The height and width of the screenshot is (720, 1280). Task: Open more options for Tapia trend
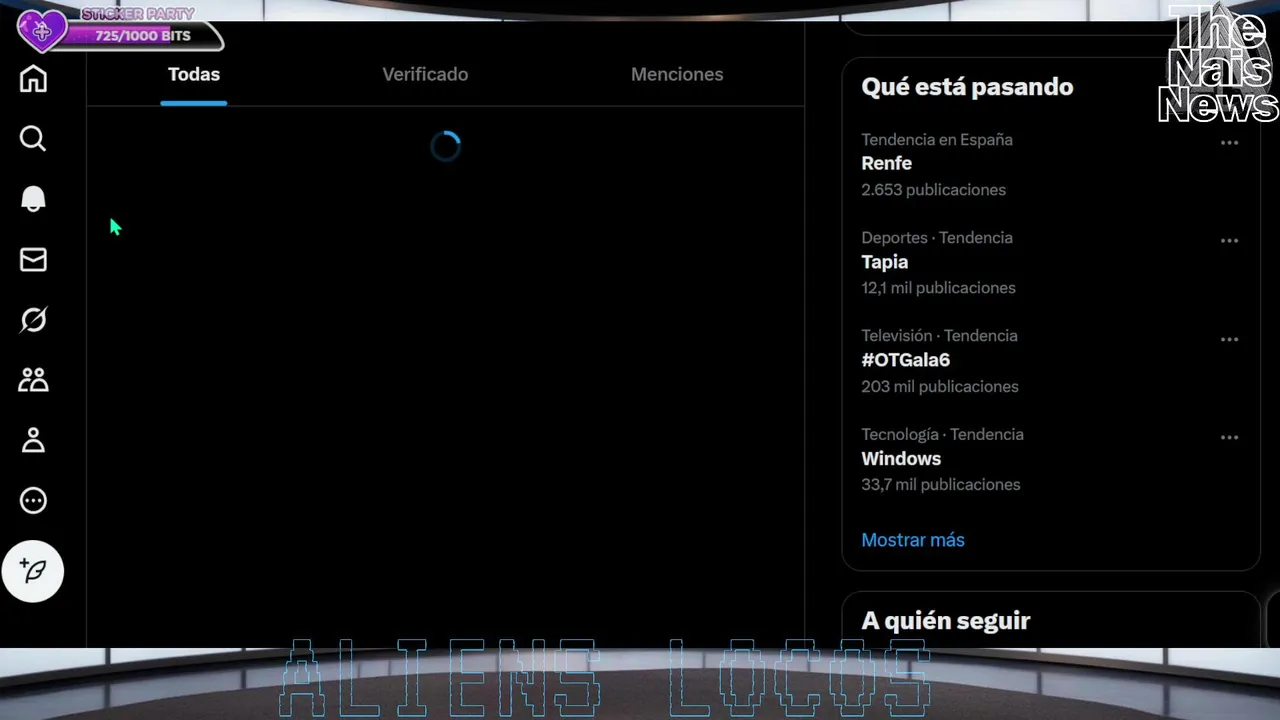click(x=1229, y=241)
